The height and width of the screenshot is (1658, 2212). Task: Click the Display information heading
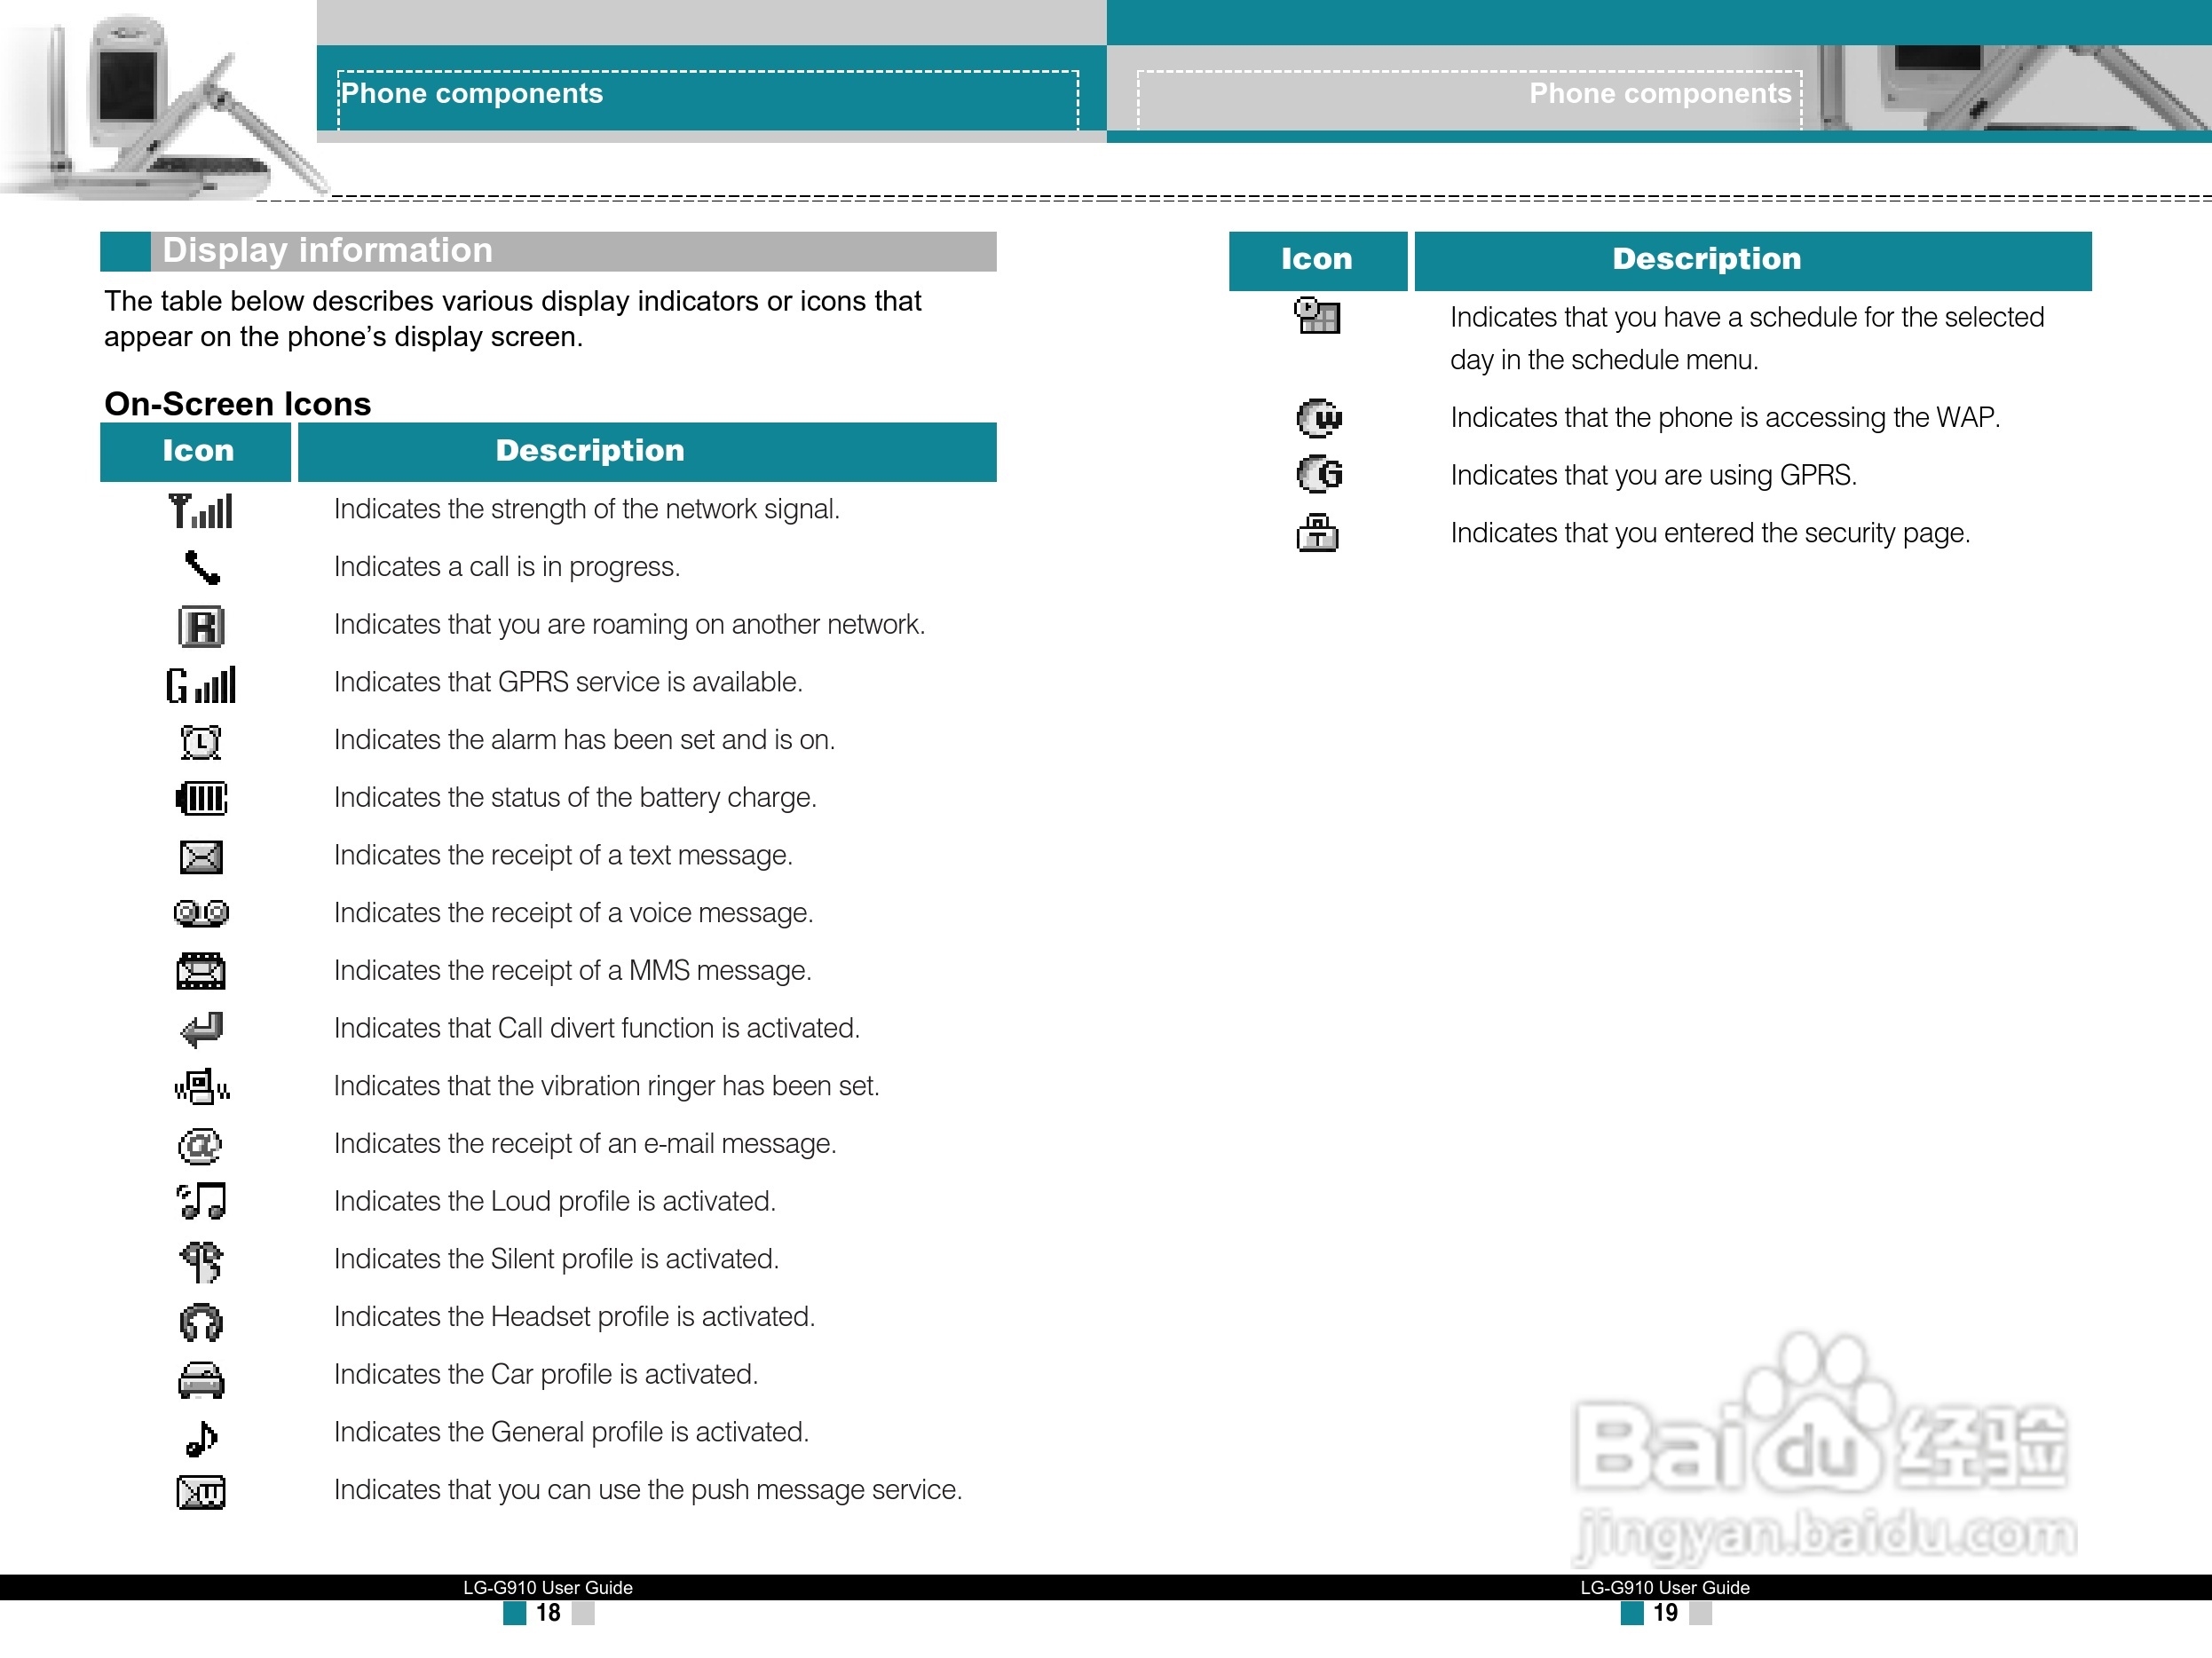coord(327,250)
